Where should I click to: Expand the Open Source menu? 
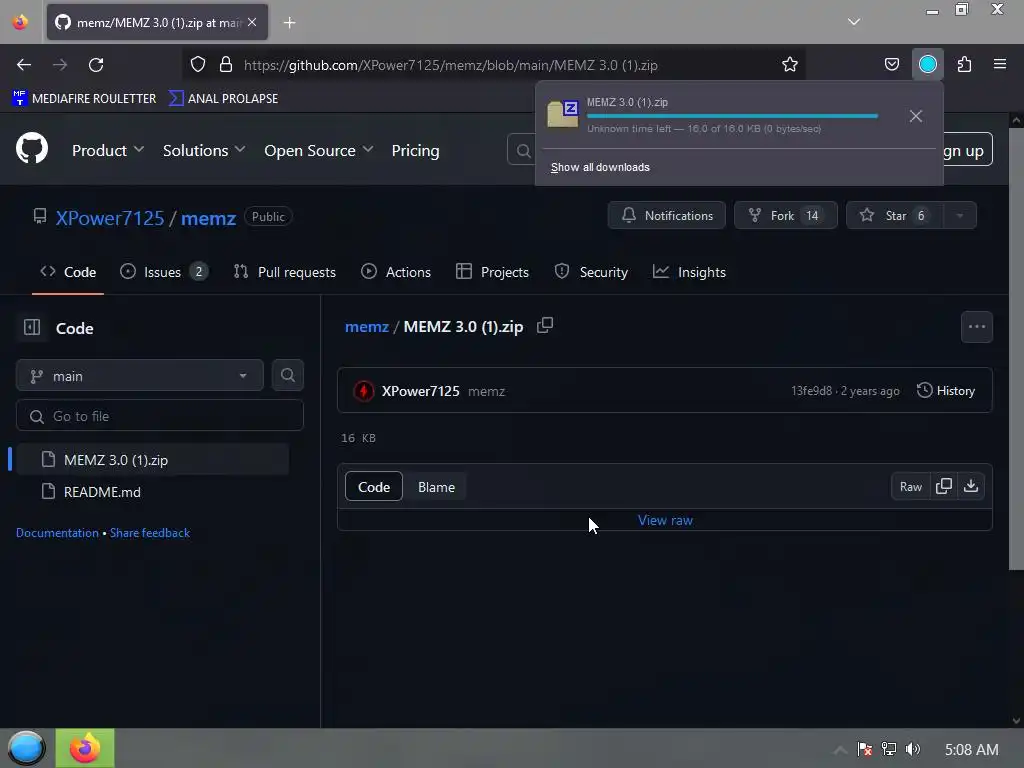[x=319, y=150]
